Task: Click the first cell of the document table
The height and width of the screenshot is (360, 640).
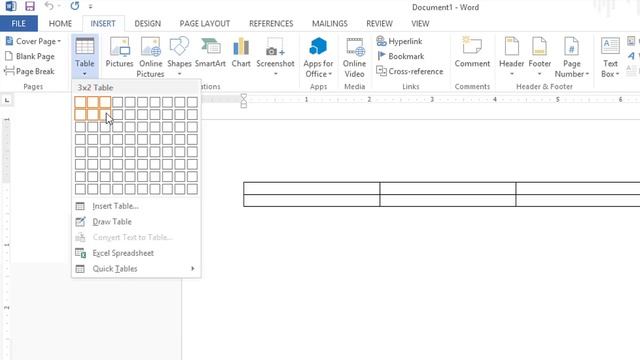Action: coord(311,188)
